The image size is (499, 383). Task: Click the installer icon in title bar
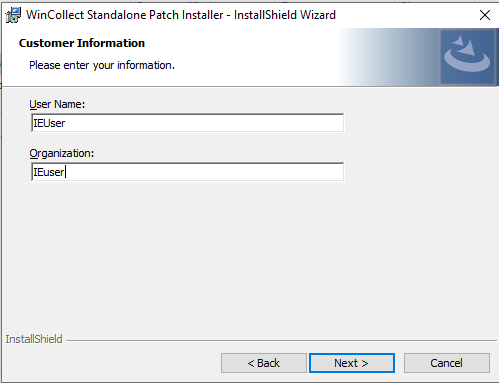pyautogui.click(x=13, y=15)
